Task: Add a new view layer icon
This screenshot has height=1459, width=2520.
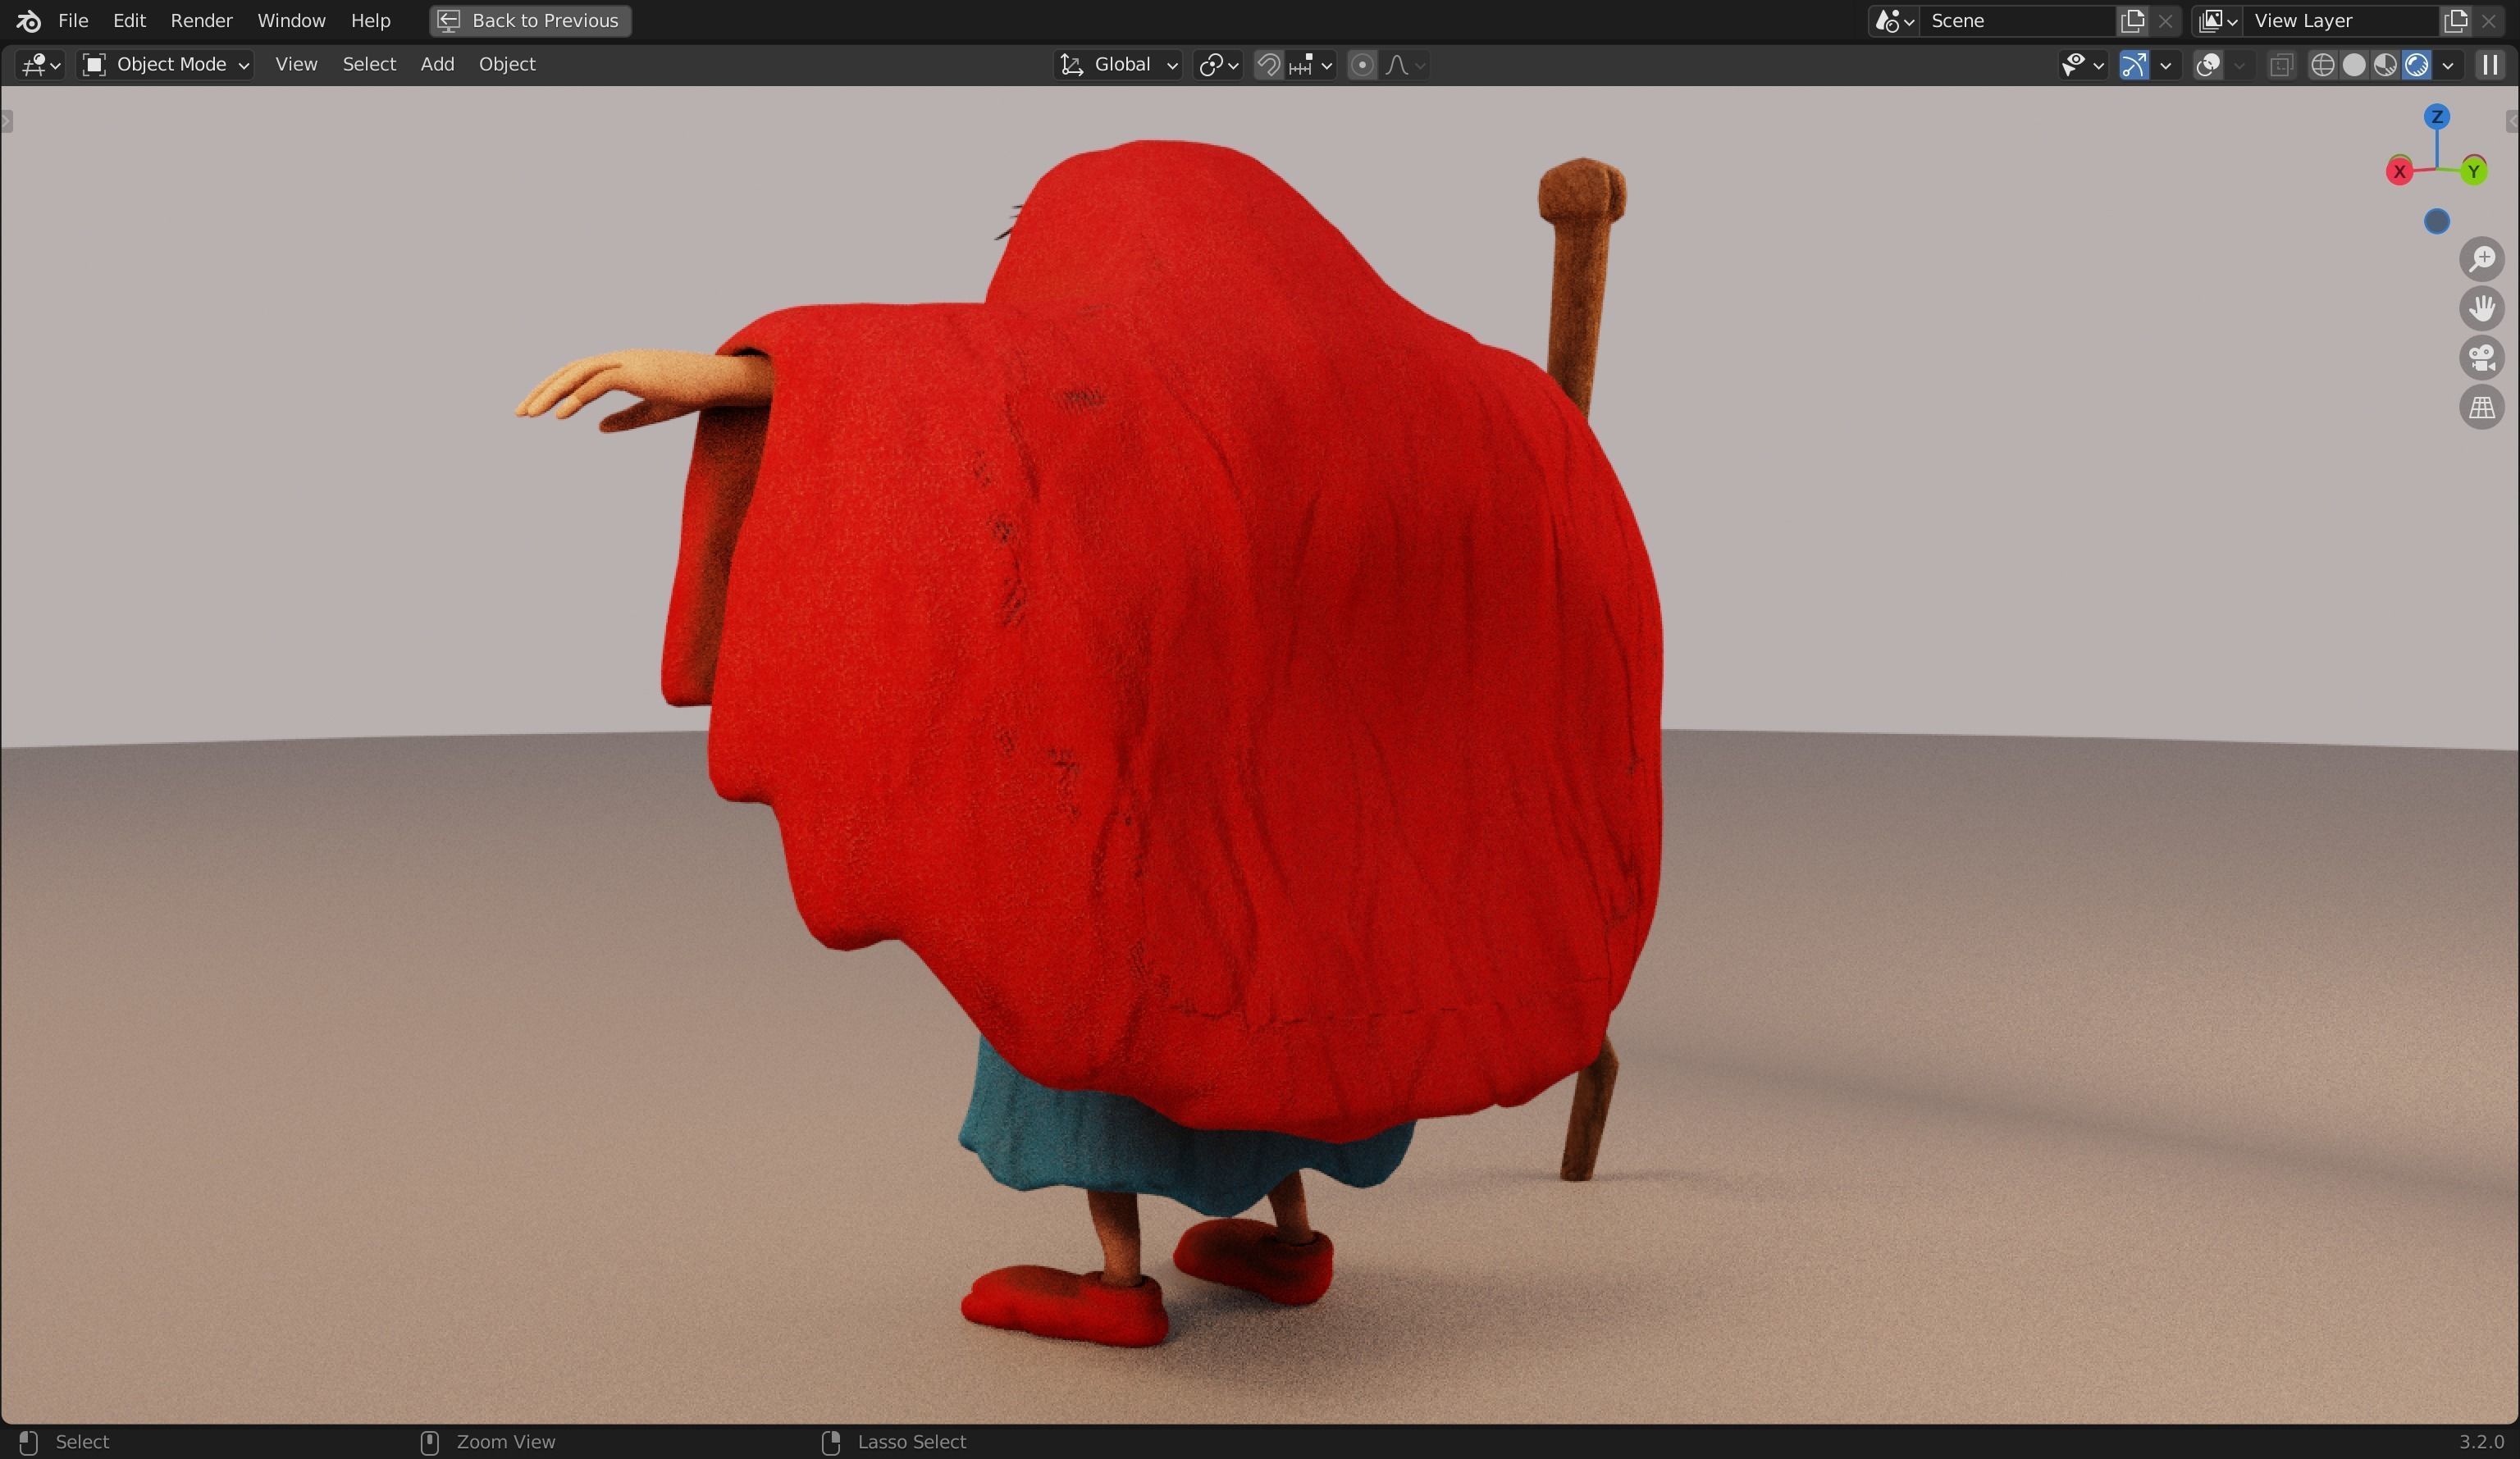Action: pyautogui.click(x=2456, y=21)
